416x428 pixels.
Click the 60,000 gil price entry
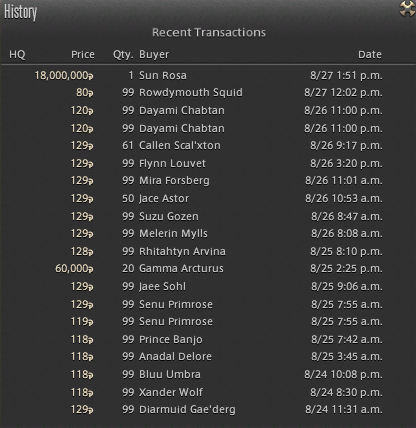click(x=74, y=269)
